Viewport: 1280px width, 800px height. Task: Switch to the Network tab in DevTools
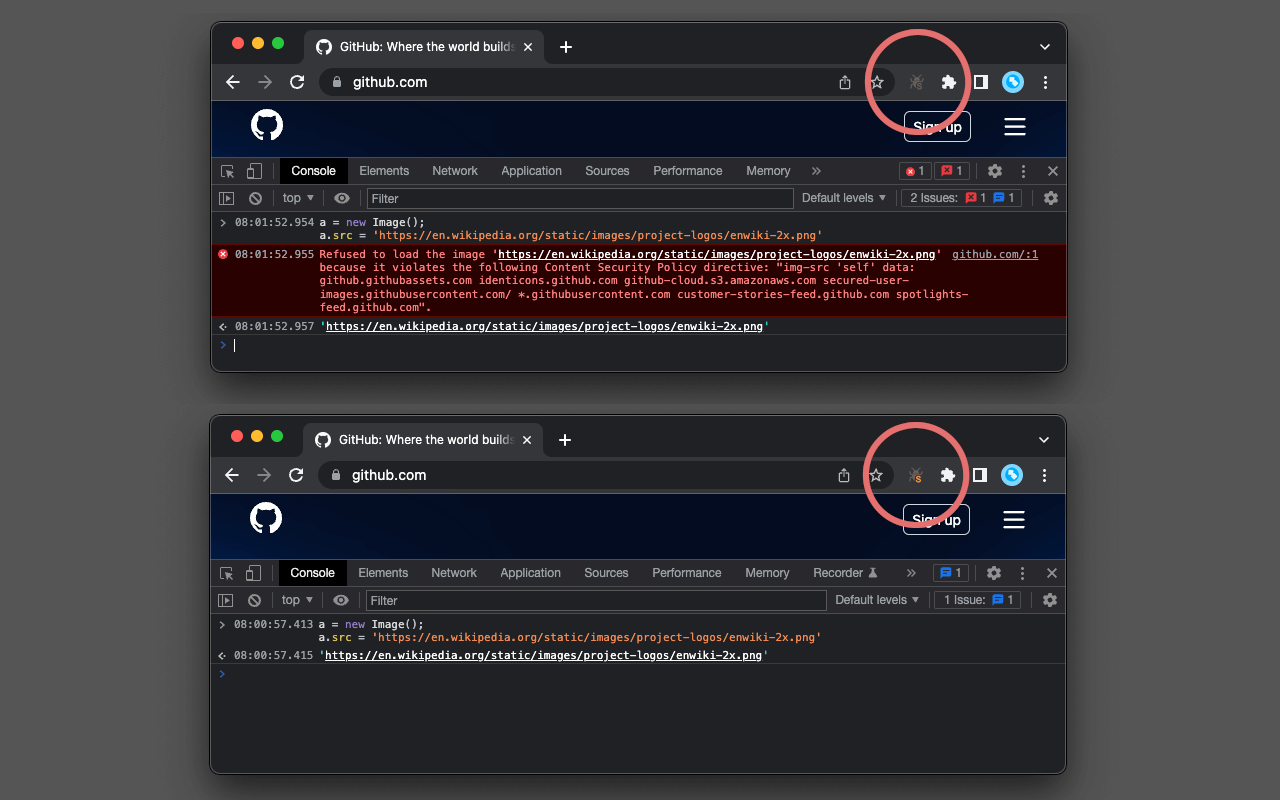pyautogui.click(x=455, y=170)
